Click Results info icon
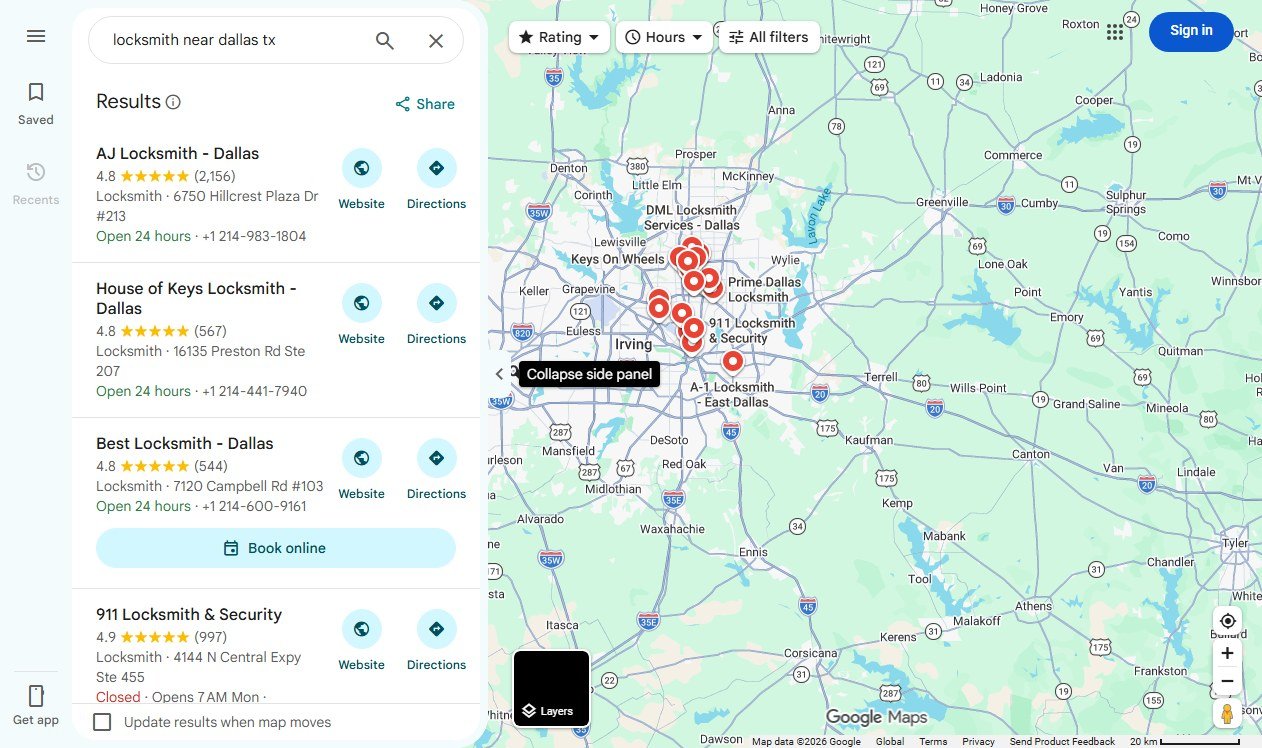Image resolution: width=1262 pixels, height=748 pixels. tap(173, 102)
